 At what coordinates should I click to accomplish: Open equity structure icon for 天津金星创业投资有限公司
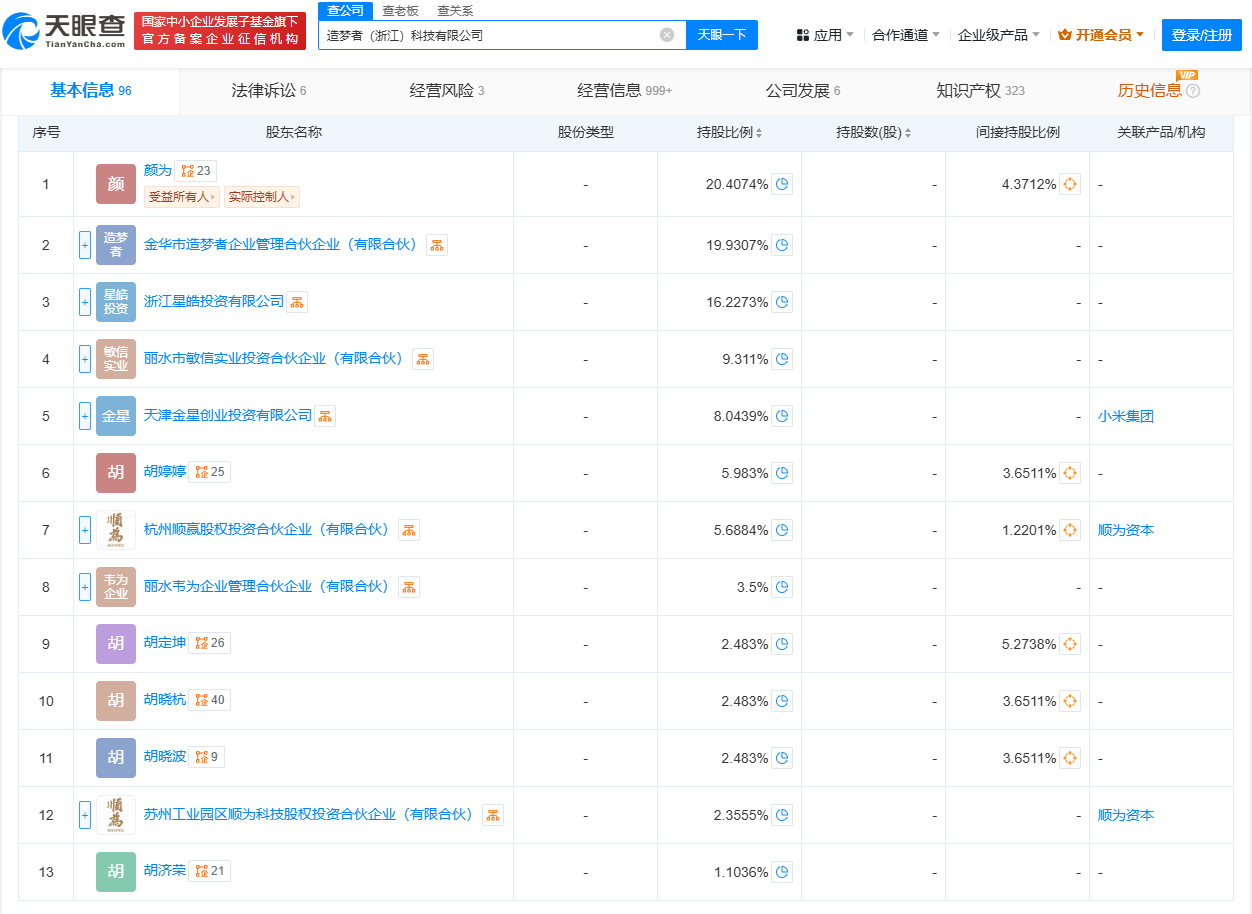325,416
